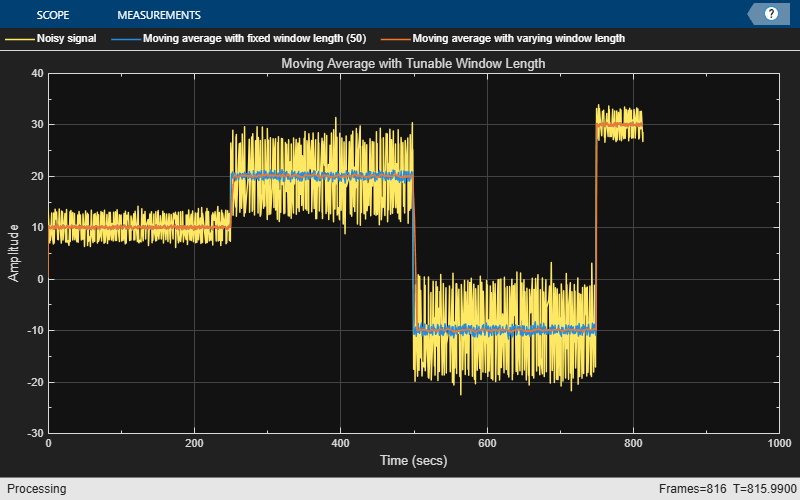Hide the fixed window length (50) legend label
The height and width of the screenshot is (500, 800).
[x=254, y=39]
